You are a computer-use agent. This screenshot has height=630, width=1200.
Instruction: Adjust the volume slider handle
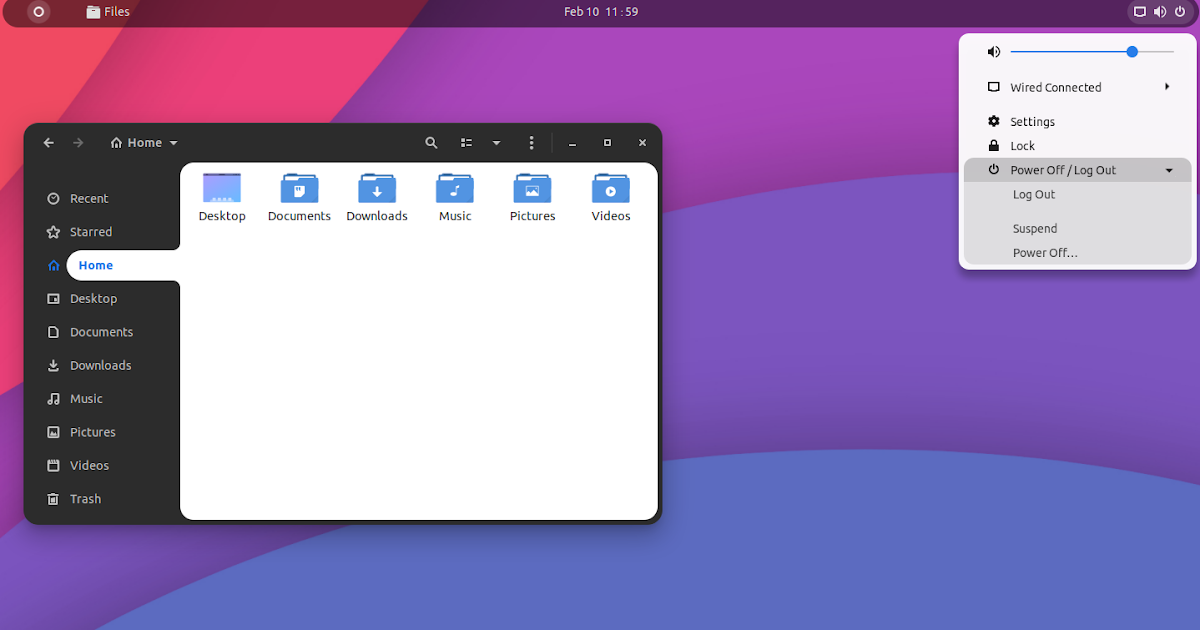pos(1132,52)
